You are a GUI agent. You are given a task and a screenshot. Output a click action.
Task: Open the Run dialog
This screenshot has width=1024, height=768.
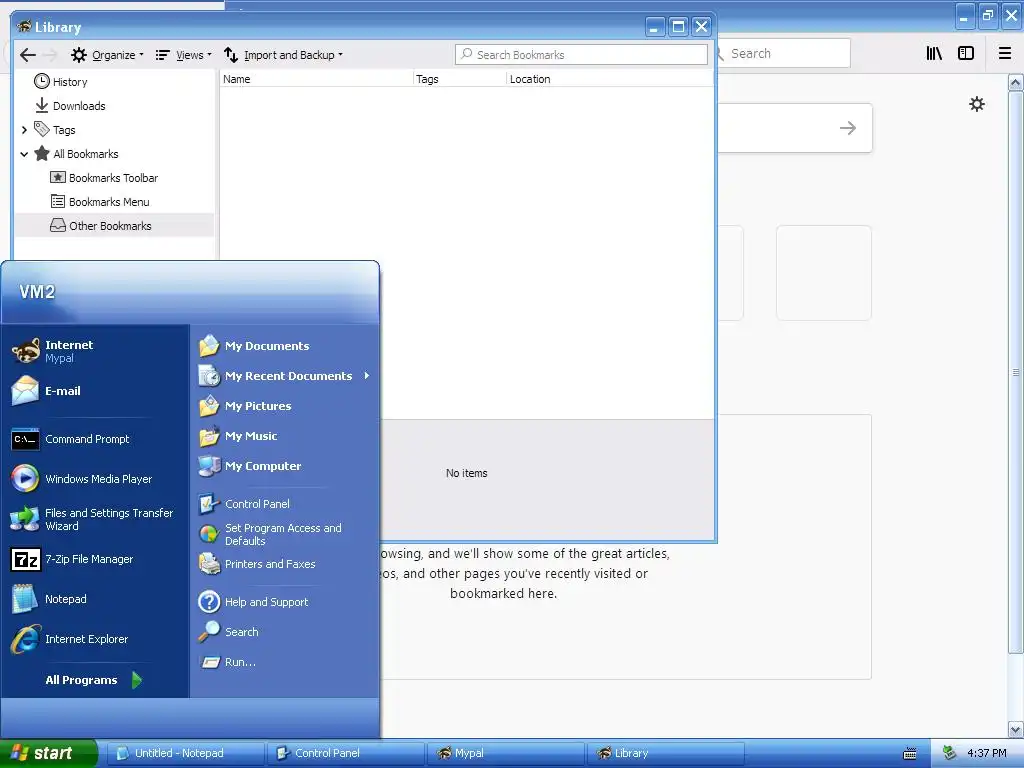[227, 662]
